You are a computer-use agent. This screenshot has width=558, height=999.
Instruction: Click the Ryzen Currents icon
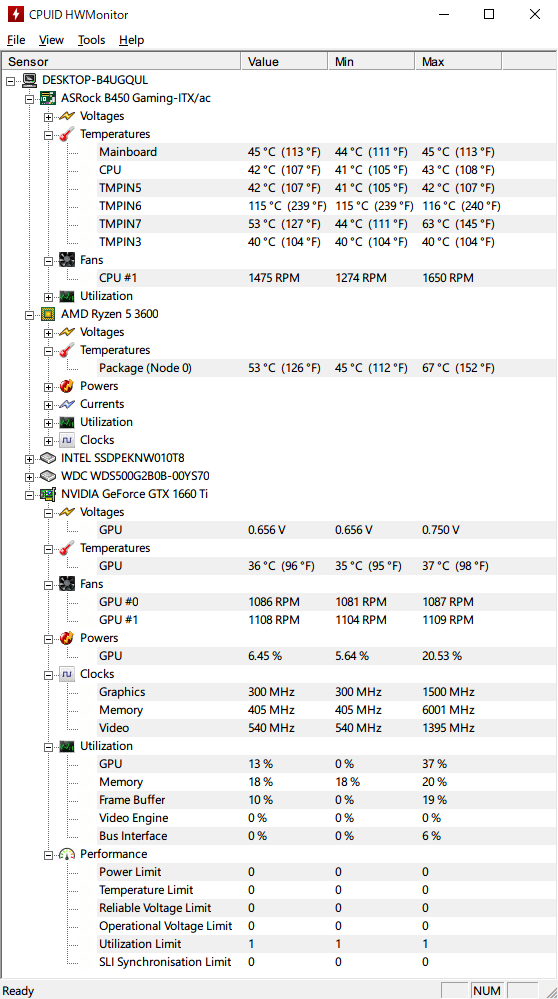pos(67,404)
